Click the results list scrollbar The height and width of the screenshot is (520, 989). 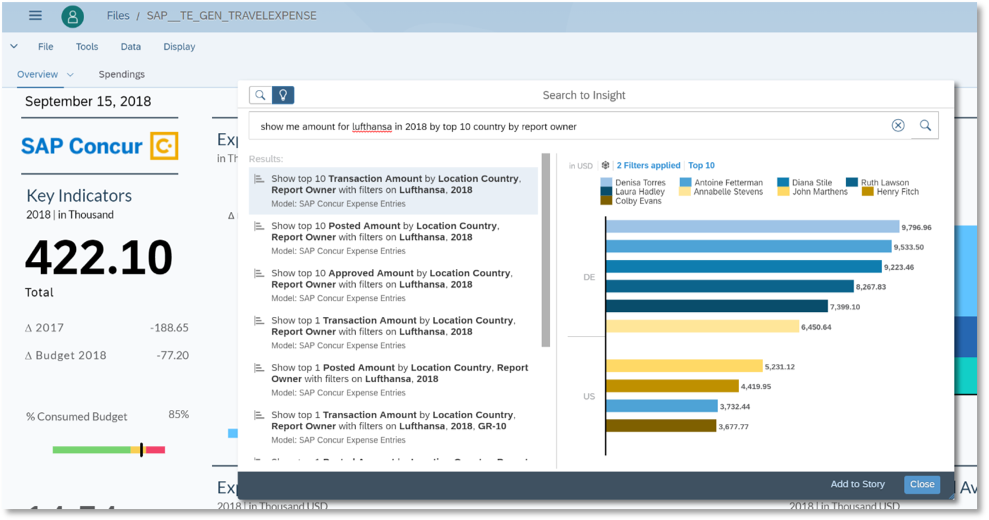pos(546,250)
